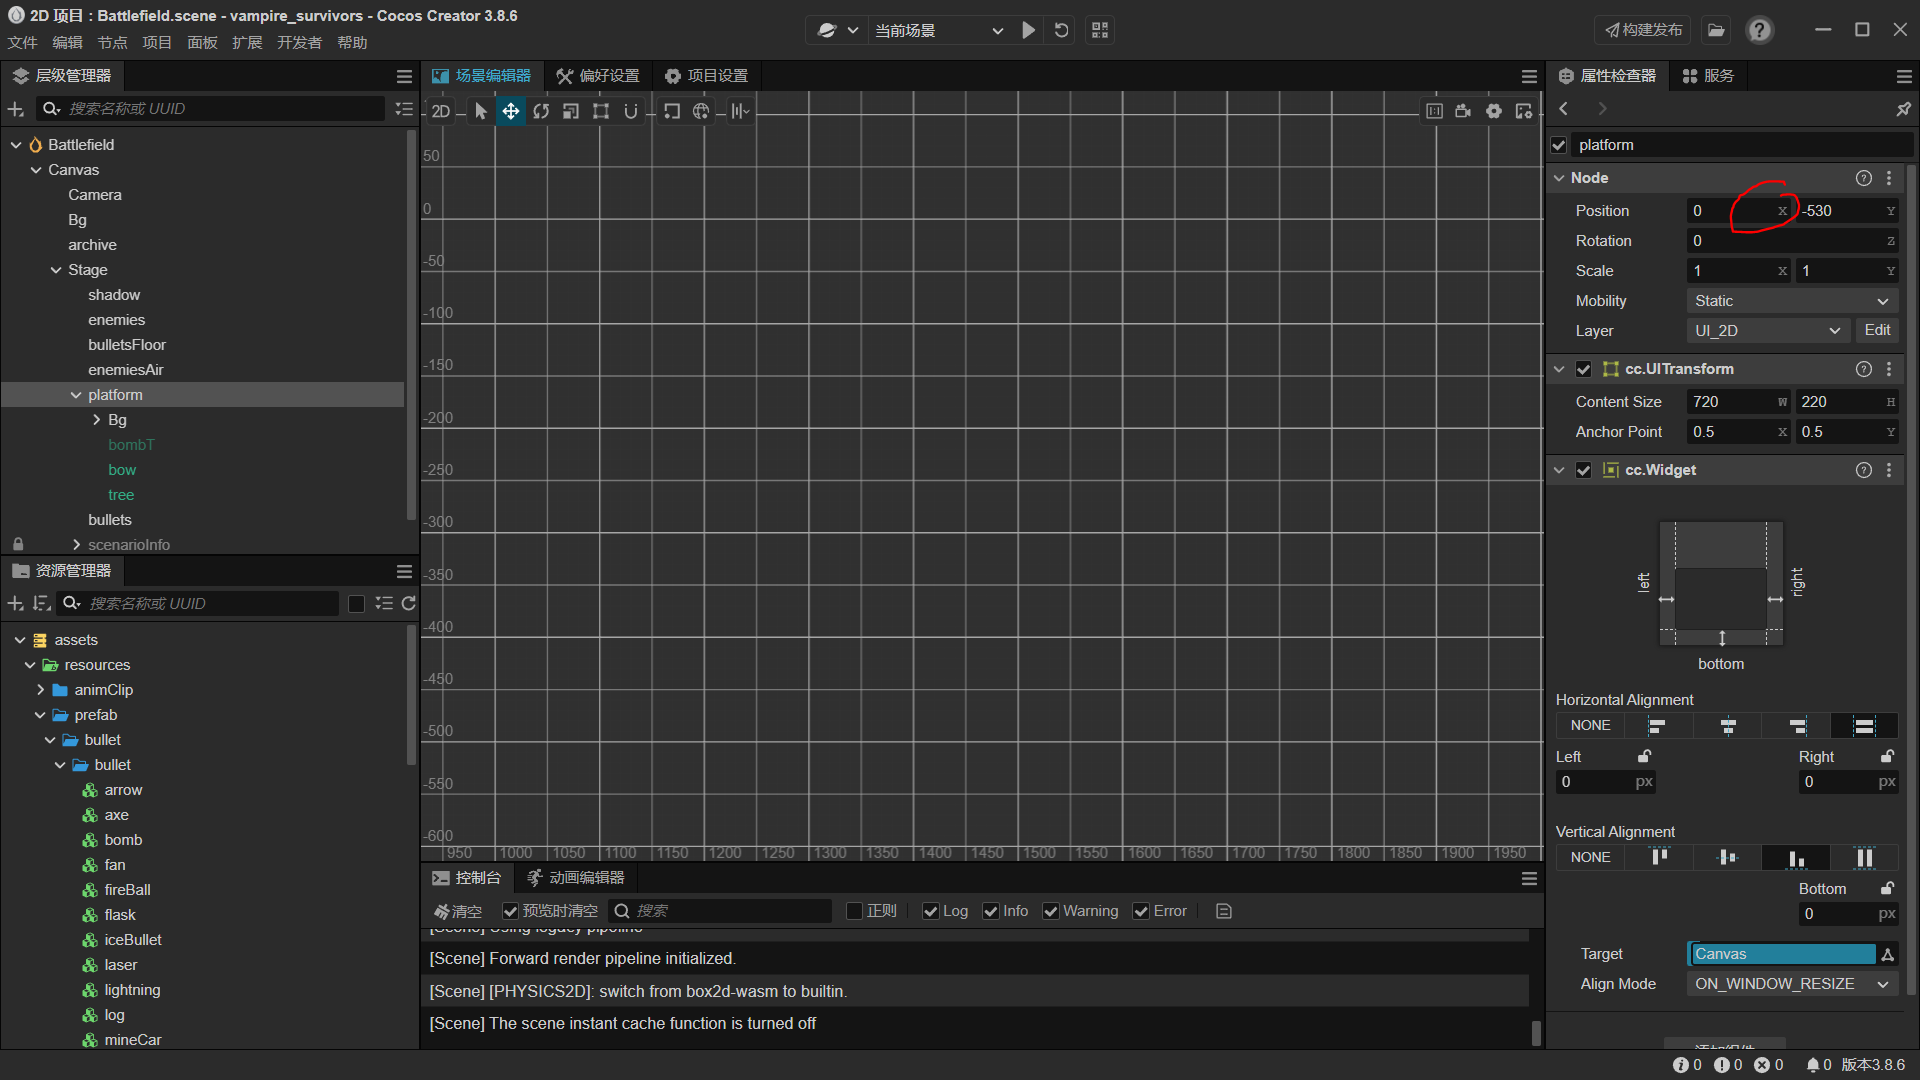
Task: Click the refresh assets icon
Action: pos(408,603)
